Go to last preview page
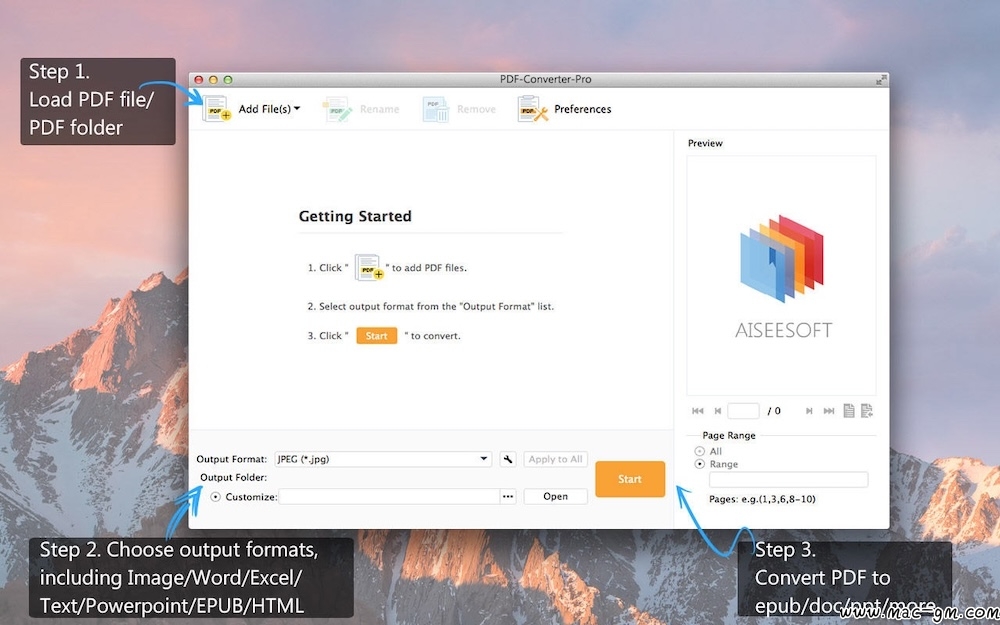The width and height of the screenshot is (1000, 625). pyautogui.click(x=828, y=411)
